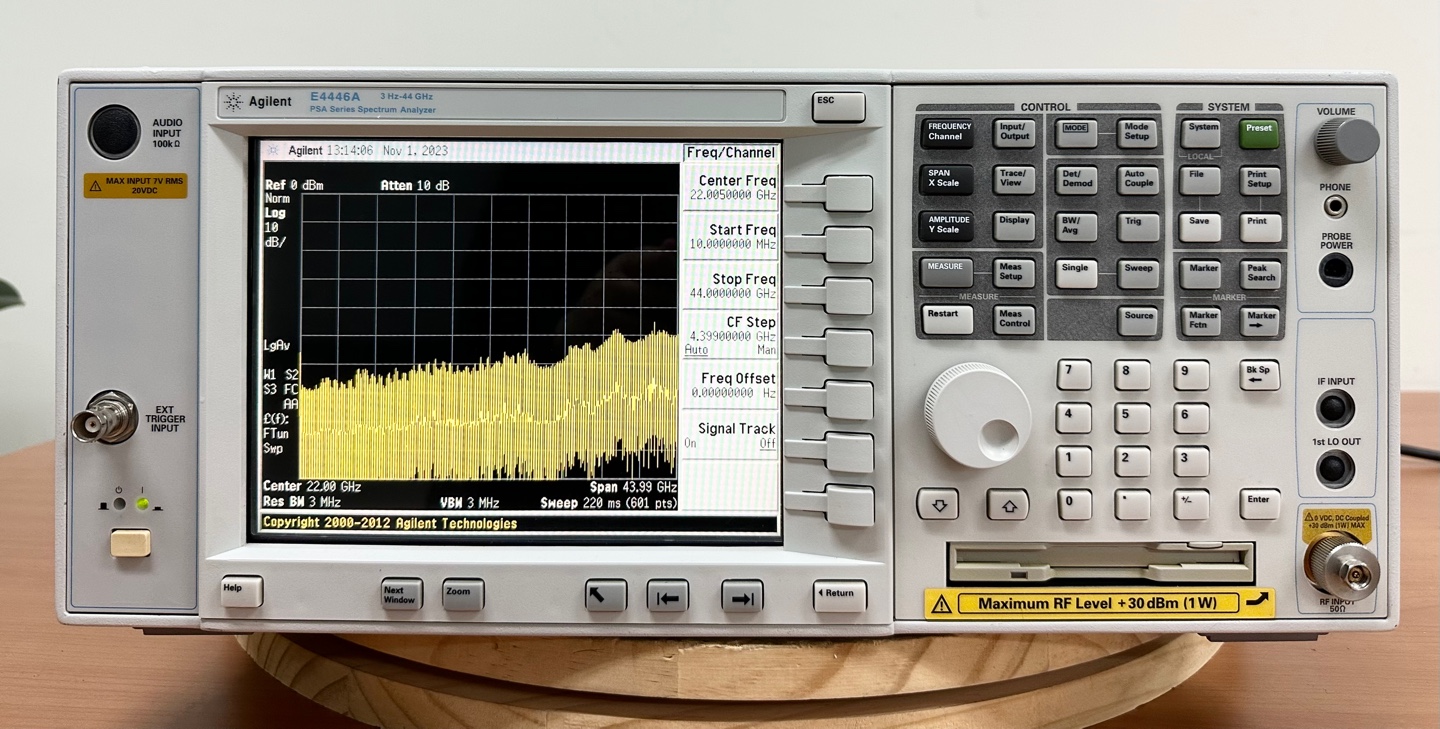Tap the green Preset key

point(1259,133)
